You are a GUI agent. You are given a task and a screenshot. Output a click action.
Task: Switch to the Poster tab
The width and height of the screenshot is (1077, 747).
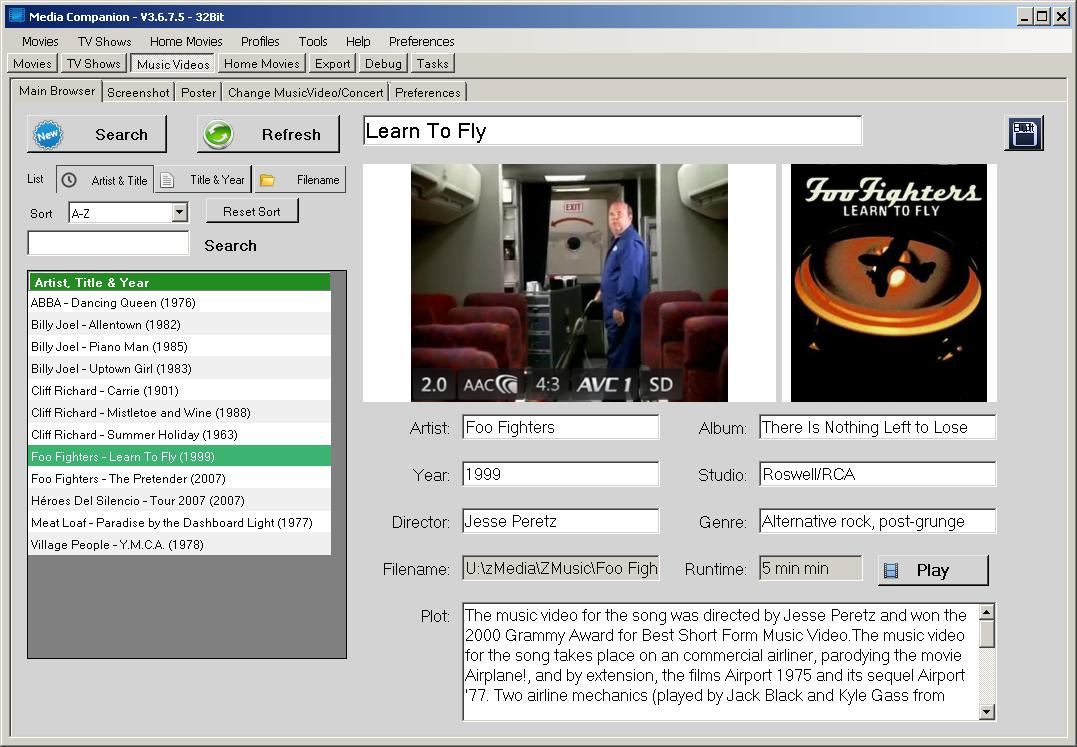click(x=198, y=92)
